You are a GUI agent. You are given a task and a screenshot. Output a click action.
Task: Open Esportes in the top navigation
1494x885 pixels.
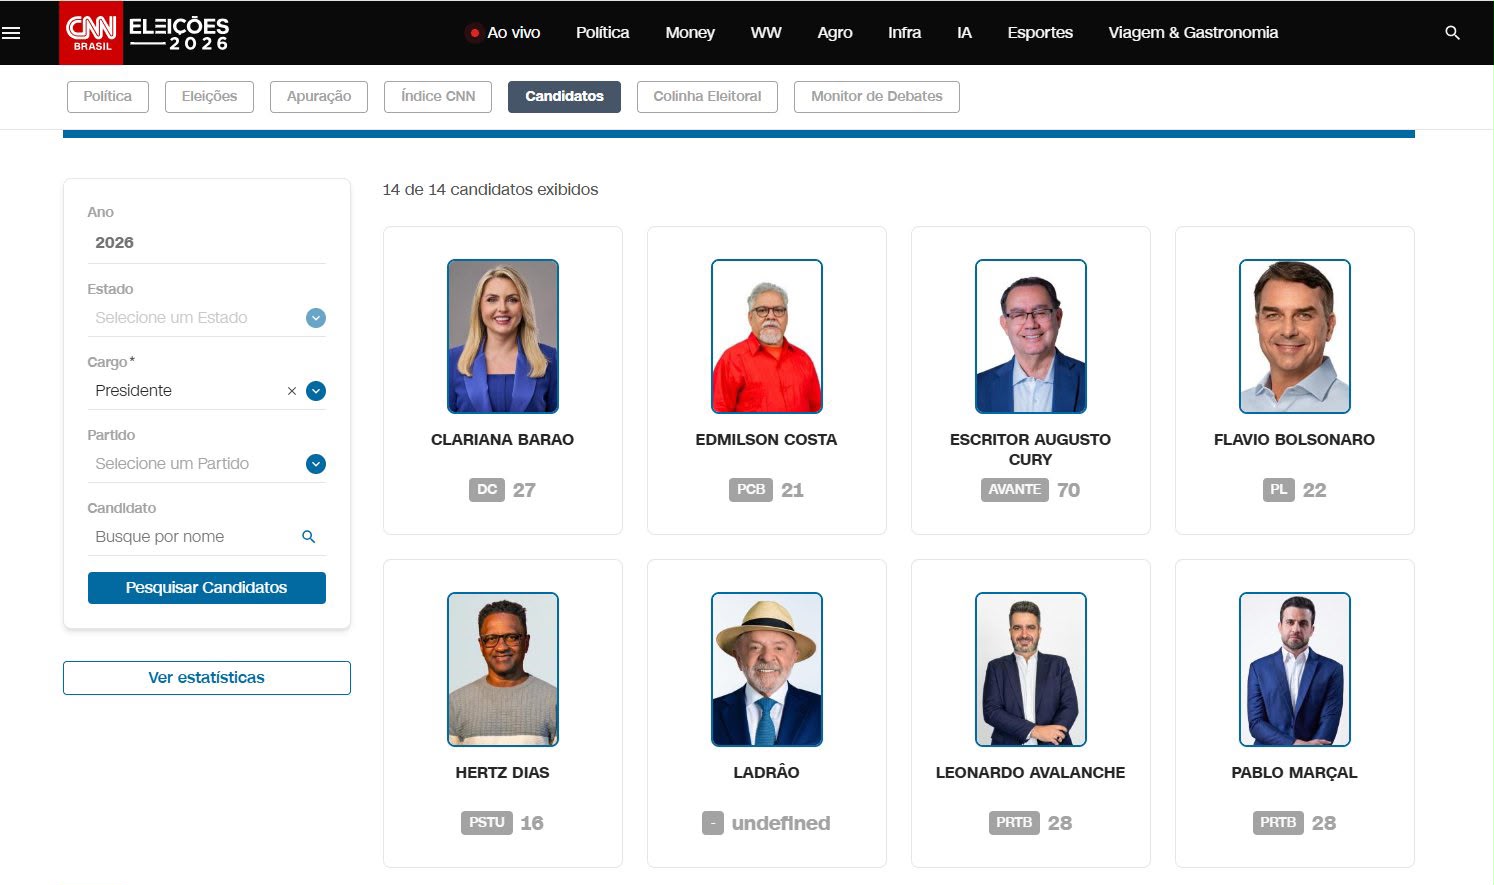pyautogui.click(x=1040, y=33)
